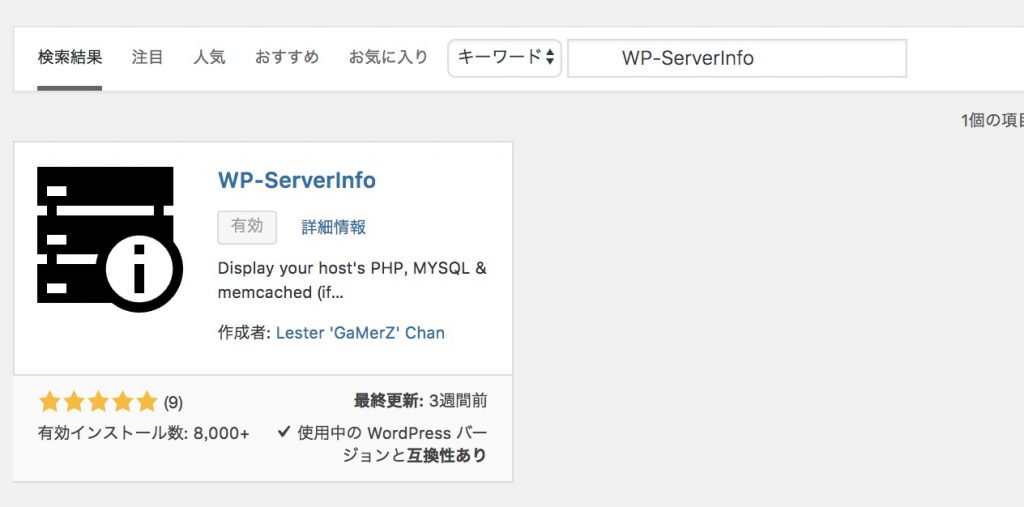Click the fifth yellow rating star

click(x=147, y=402)
